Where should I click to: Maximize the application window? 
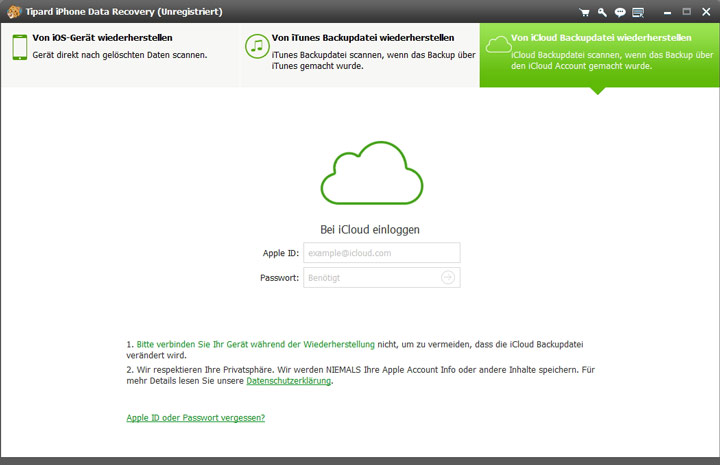click(686, 12)
